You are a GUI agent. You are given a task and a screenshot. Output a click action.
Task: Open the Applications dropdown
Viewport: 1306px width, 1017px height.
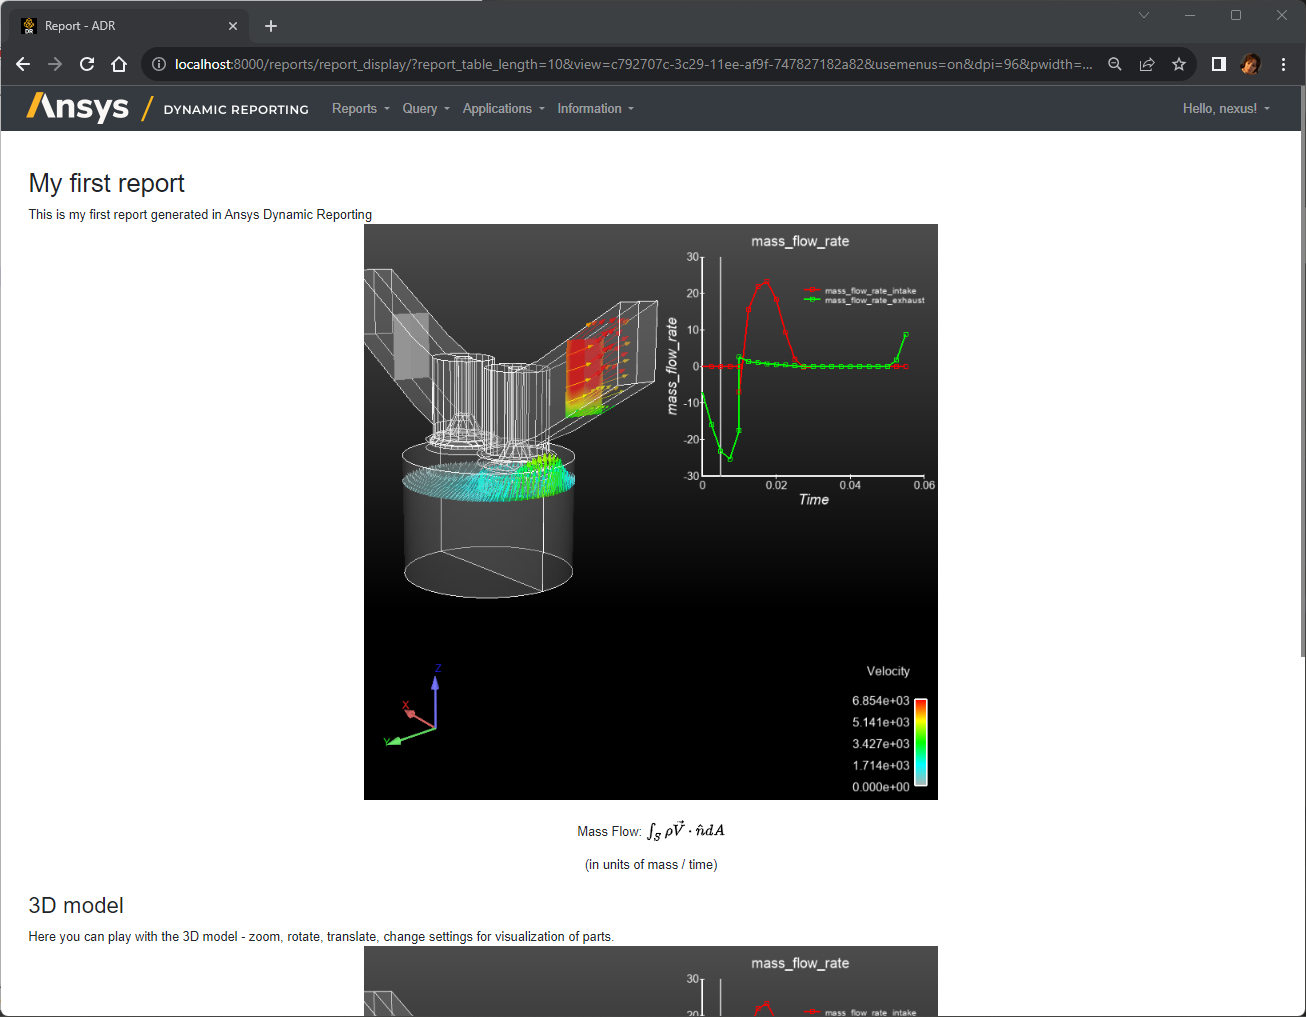coord(504,109)
